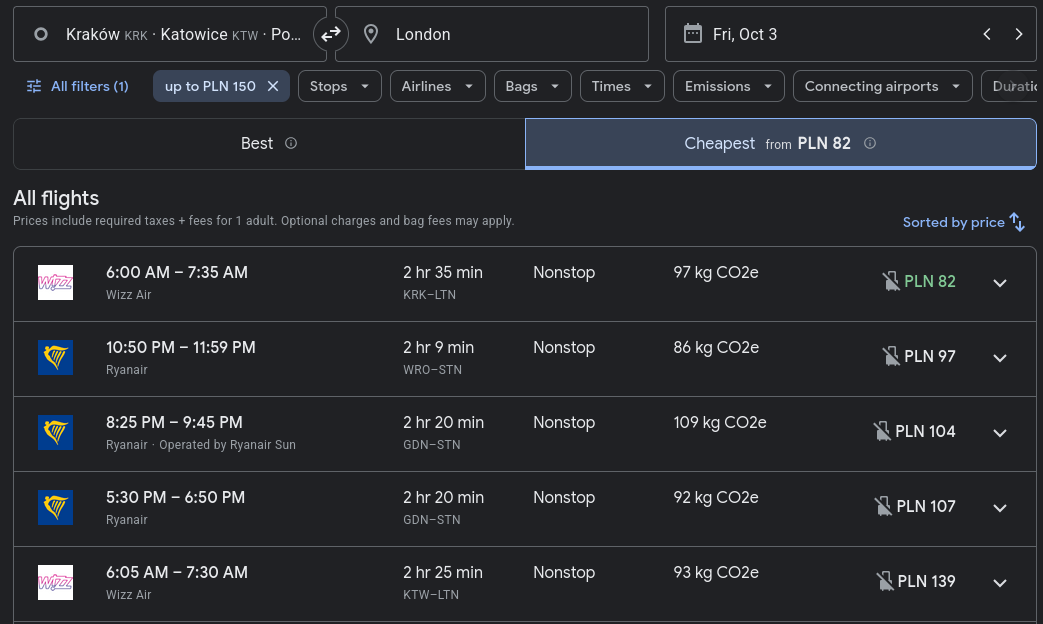Image resolution: width=1043 pixels, height=624 pixels.
Task: Expand the 5:30 PM Ryanair flight
Action: tap(1000, 508)
